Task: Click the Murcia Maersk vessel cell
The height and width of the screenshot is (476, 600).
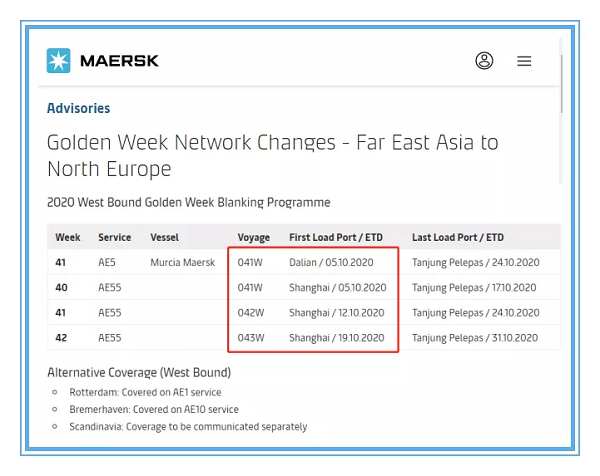Action: point(183,262)
